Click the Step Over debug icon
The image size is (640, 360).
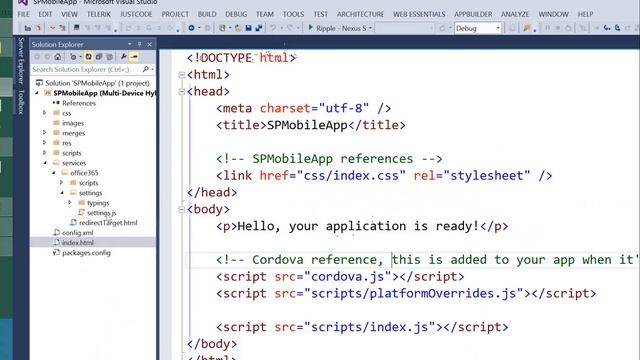618,28
